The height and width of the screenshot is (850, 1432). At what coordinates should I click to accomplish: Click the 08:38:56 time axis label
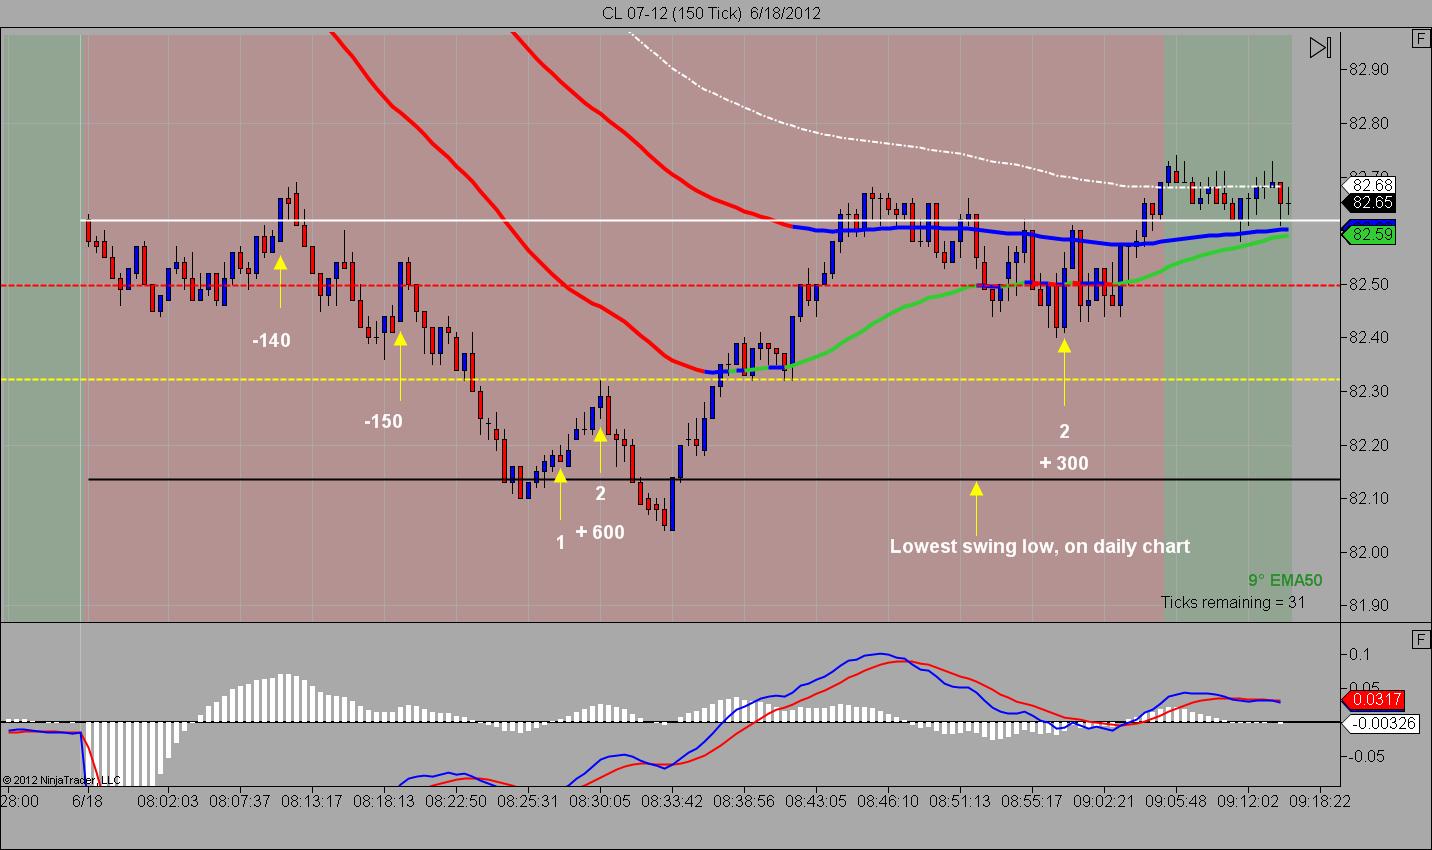coord(744,801)
